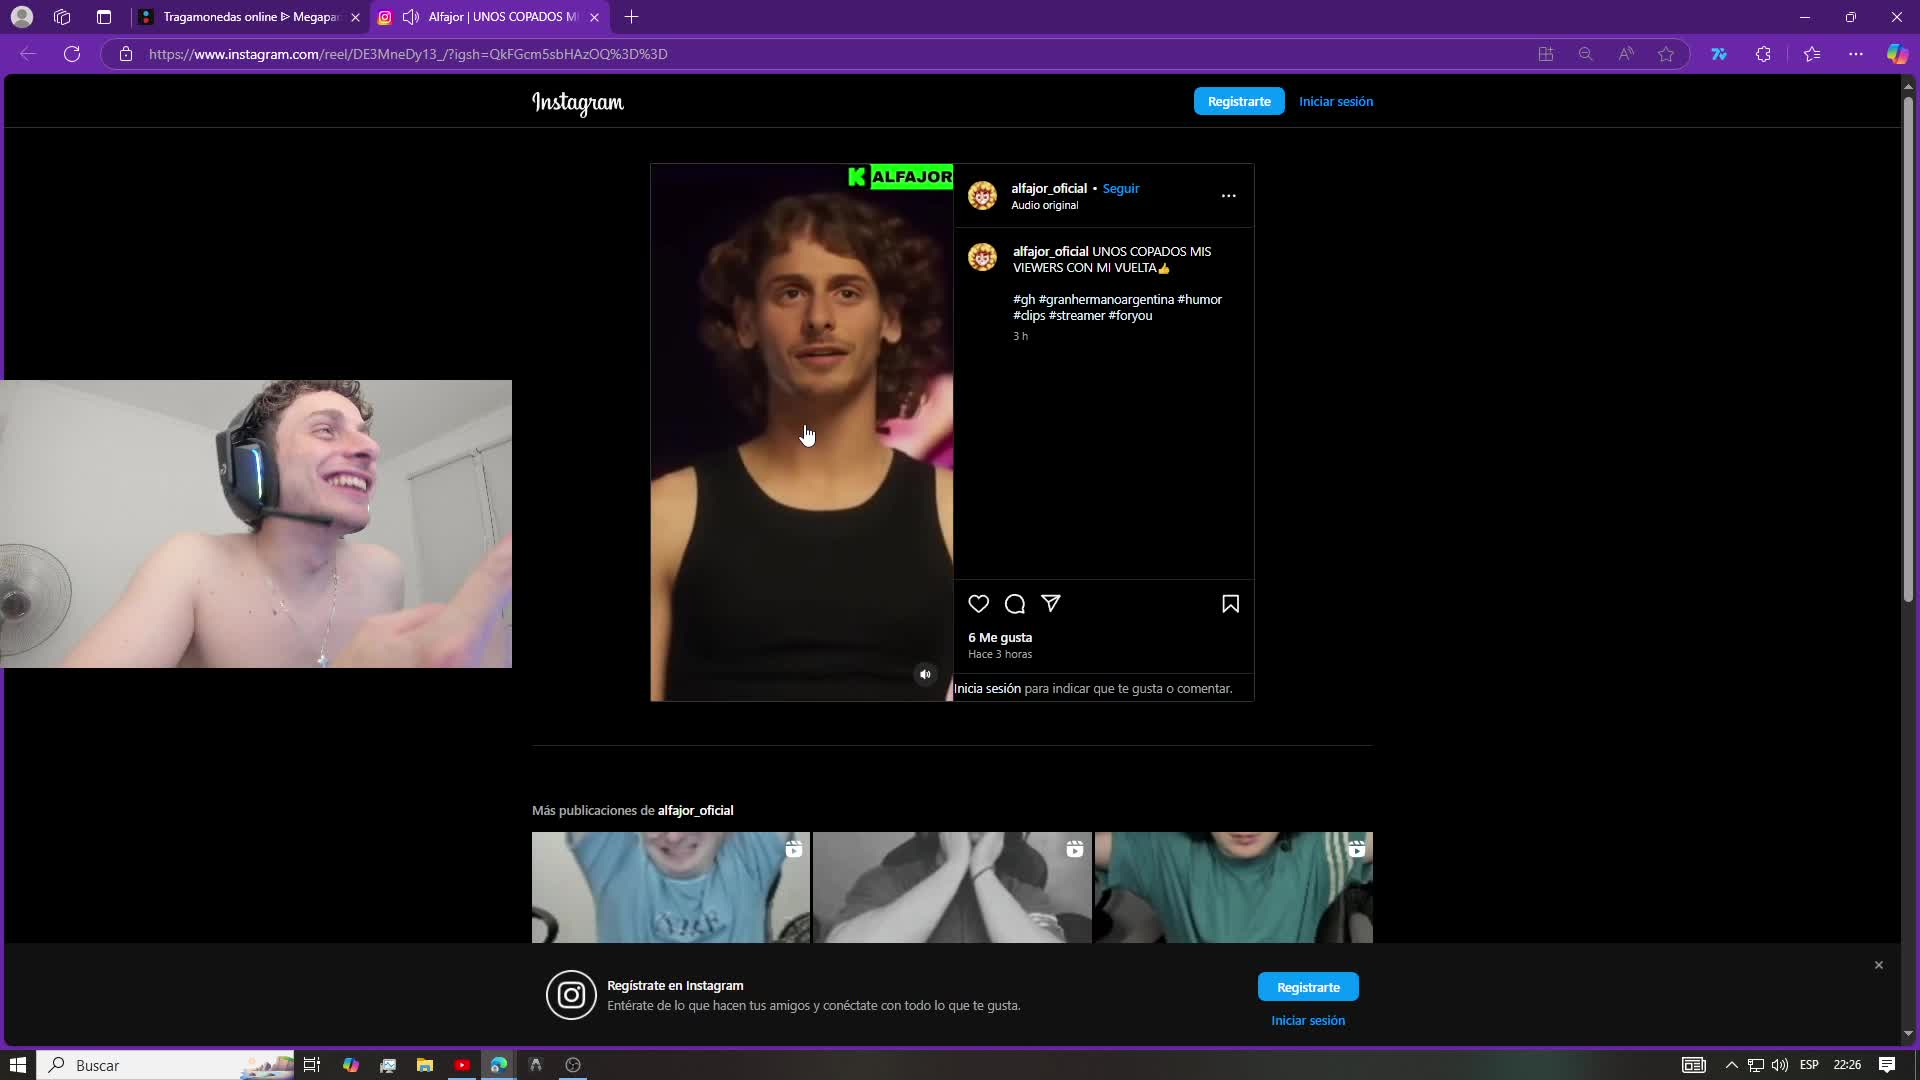1920x1080 pixels.
Task: Click the 6 Me gusta count
Action: click(1000, 637)
